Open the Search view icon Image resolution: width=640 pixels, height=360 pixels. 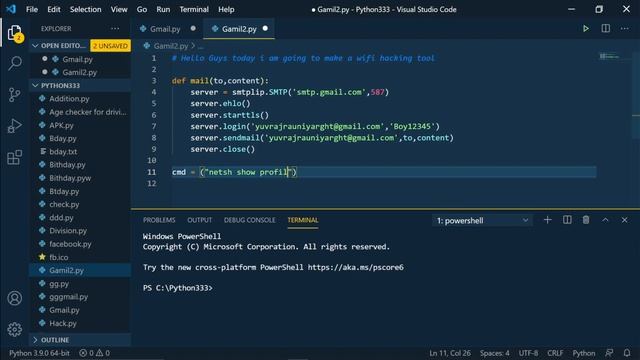(x=15, y=63)
